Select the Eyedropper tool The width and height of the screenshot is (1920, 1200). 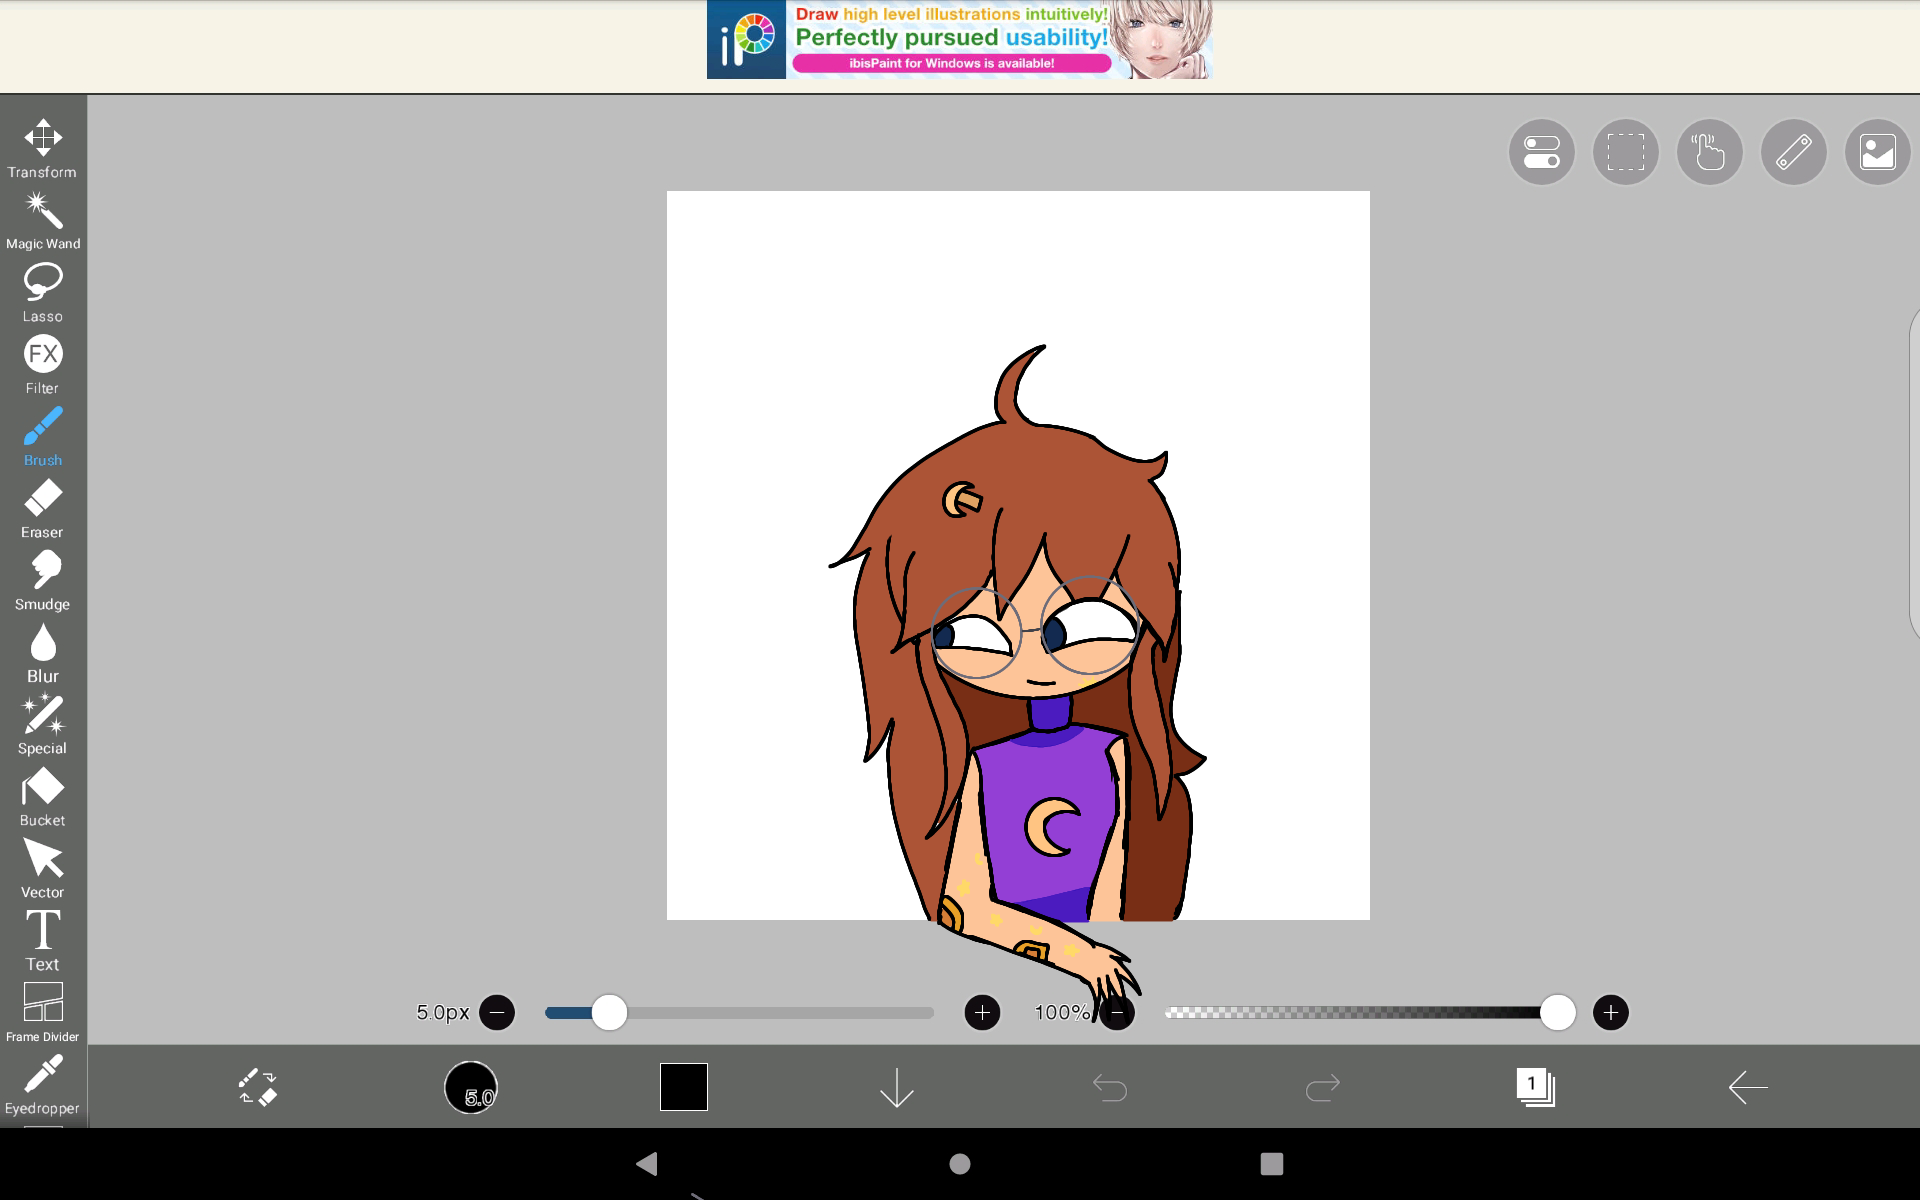[x=43, y=1085]
